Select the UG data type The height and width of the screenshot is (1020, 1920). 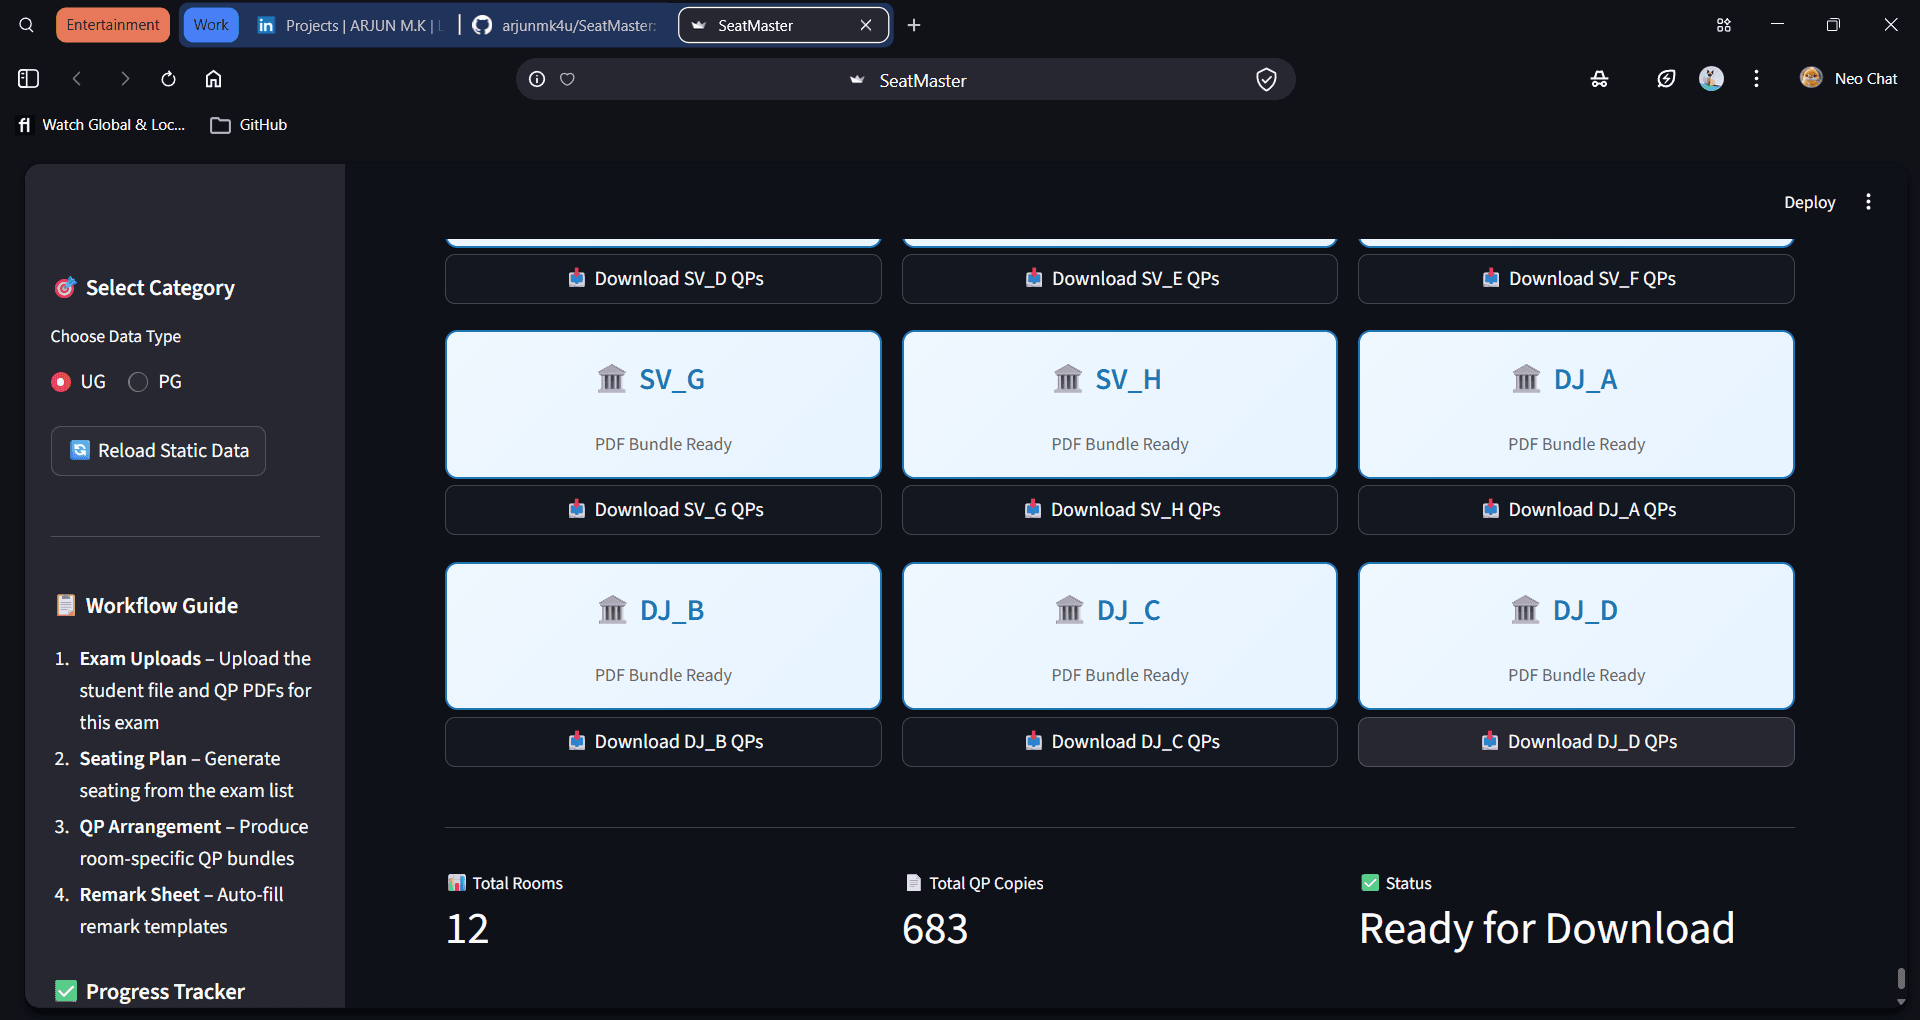(78, 381)
